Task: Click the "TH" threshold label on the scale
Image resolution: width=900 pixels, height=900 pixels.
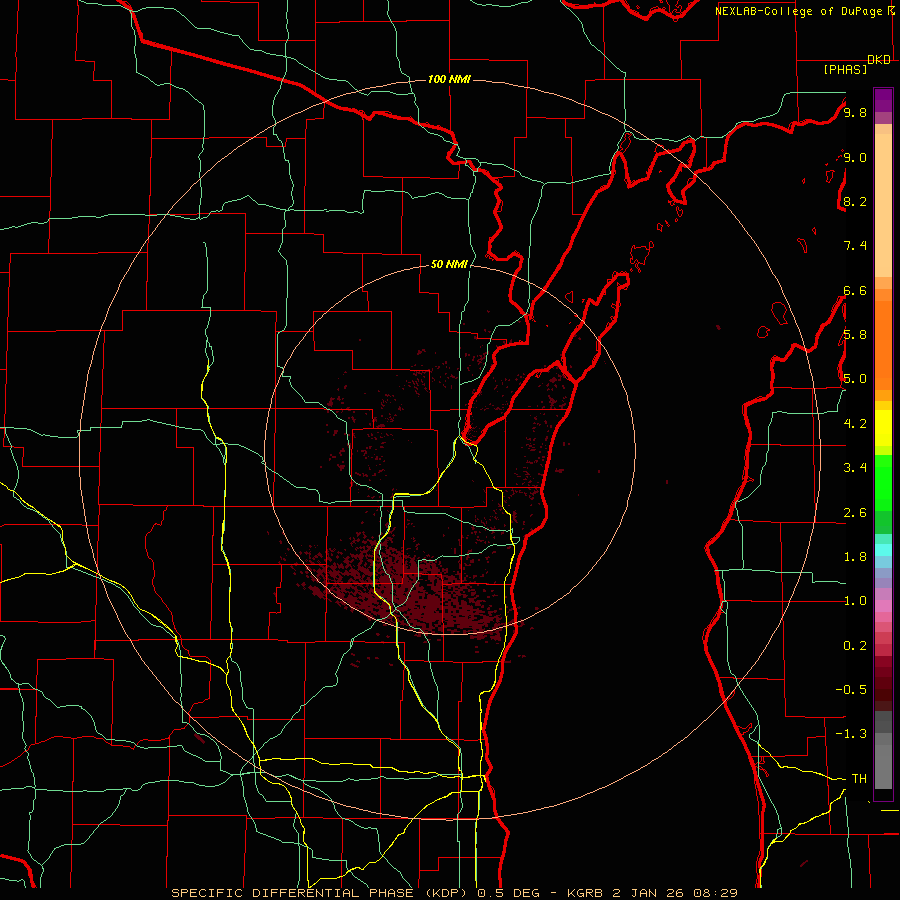Action: point(859,779)
